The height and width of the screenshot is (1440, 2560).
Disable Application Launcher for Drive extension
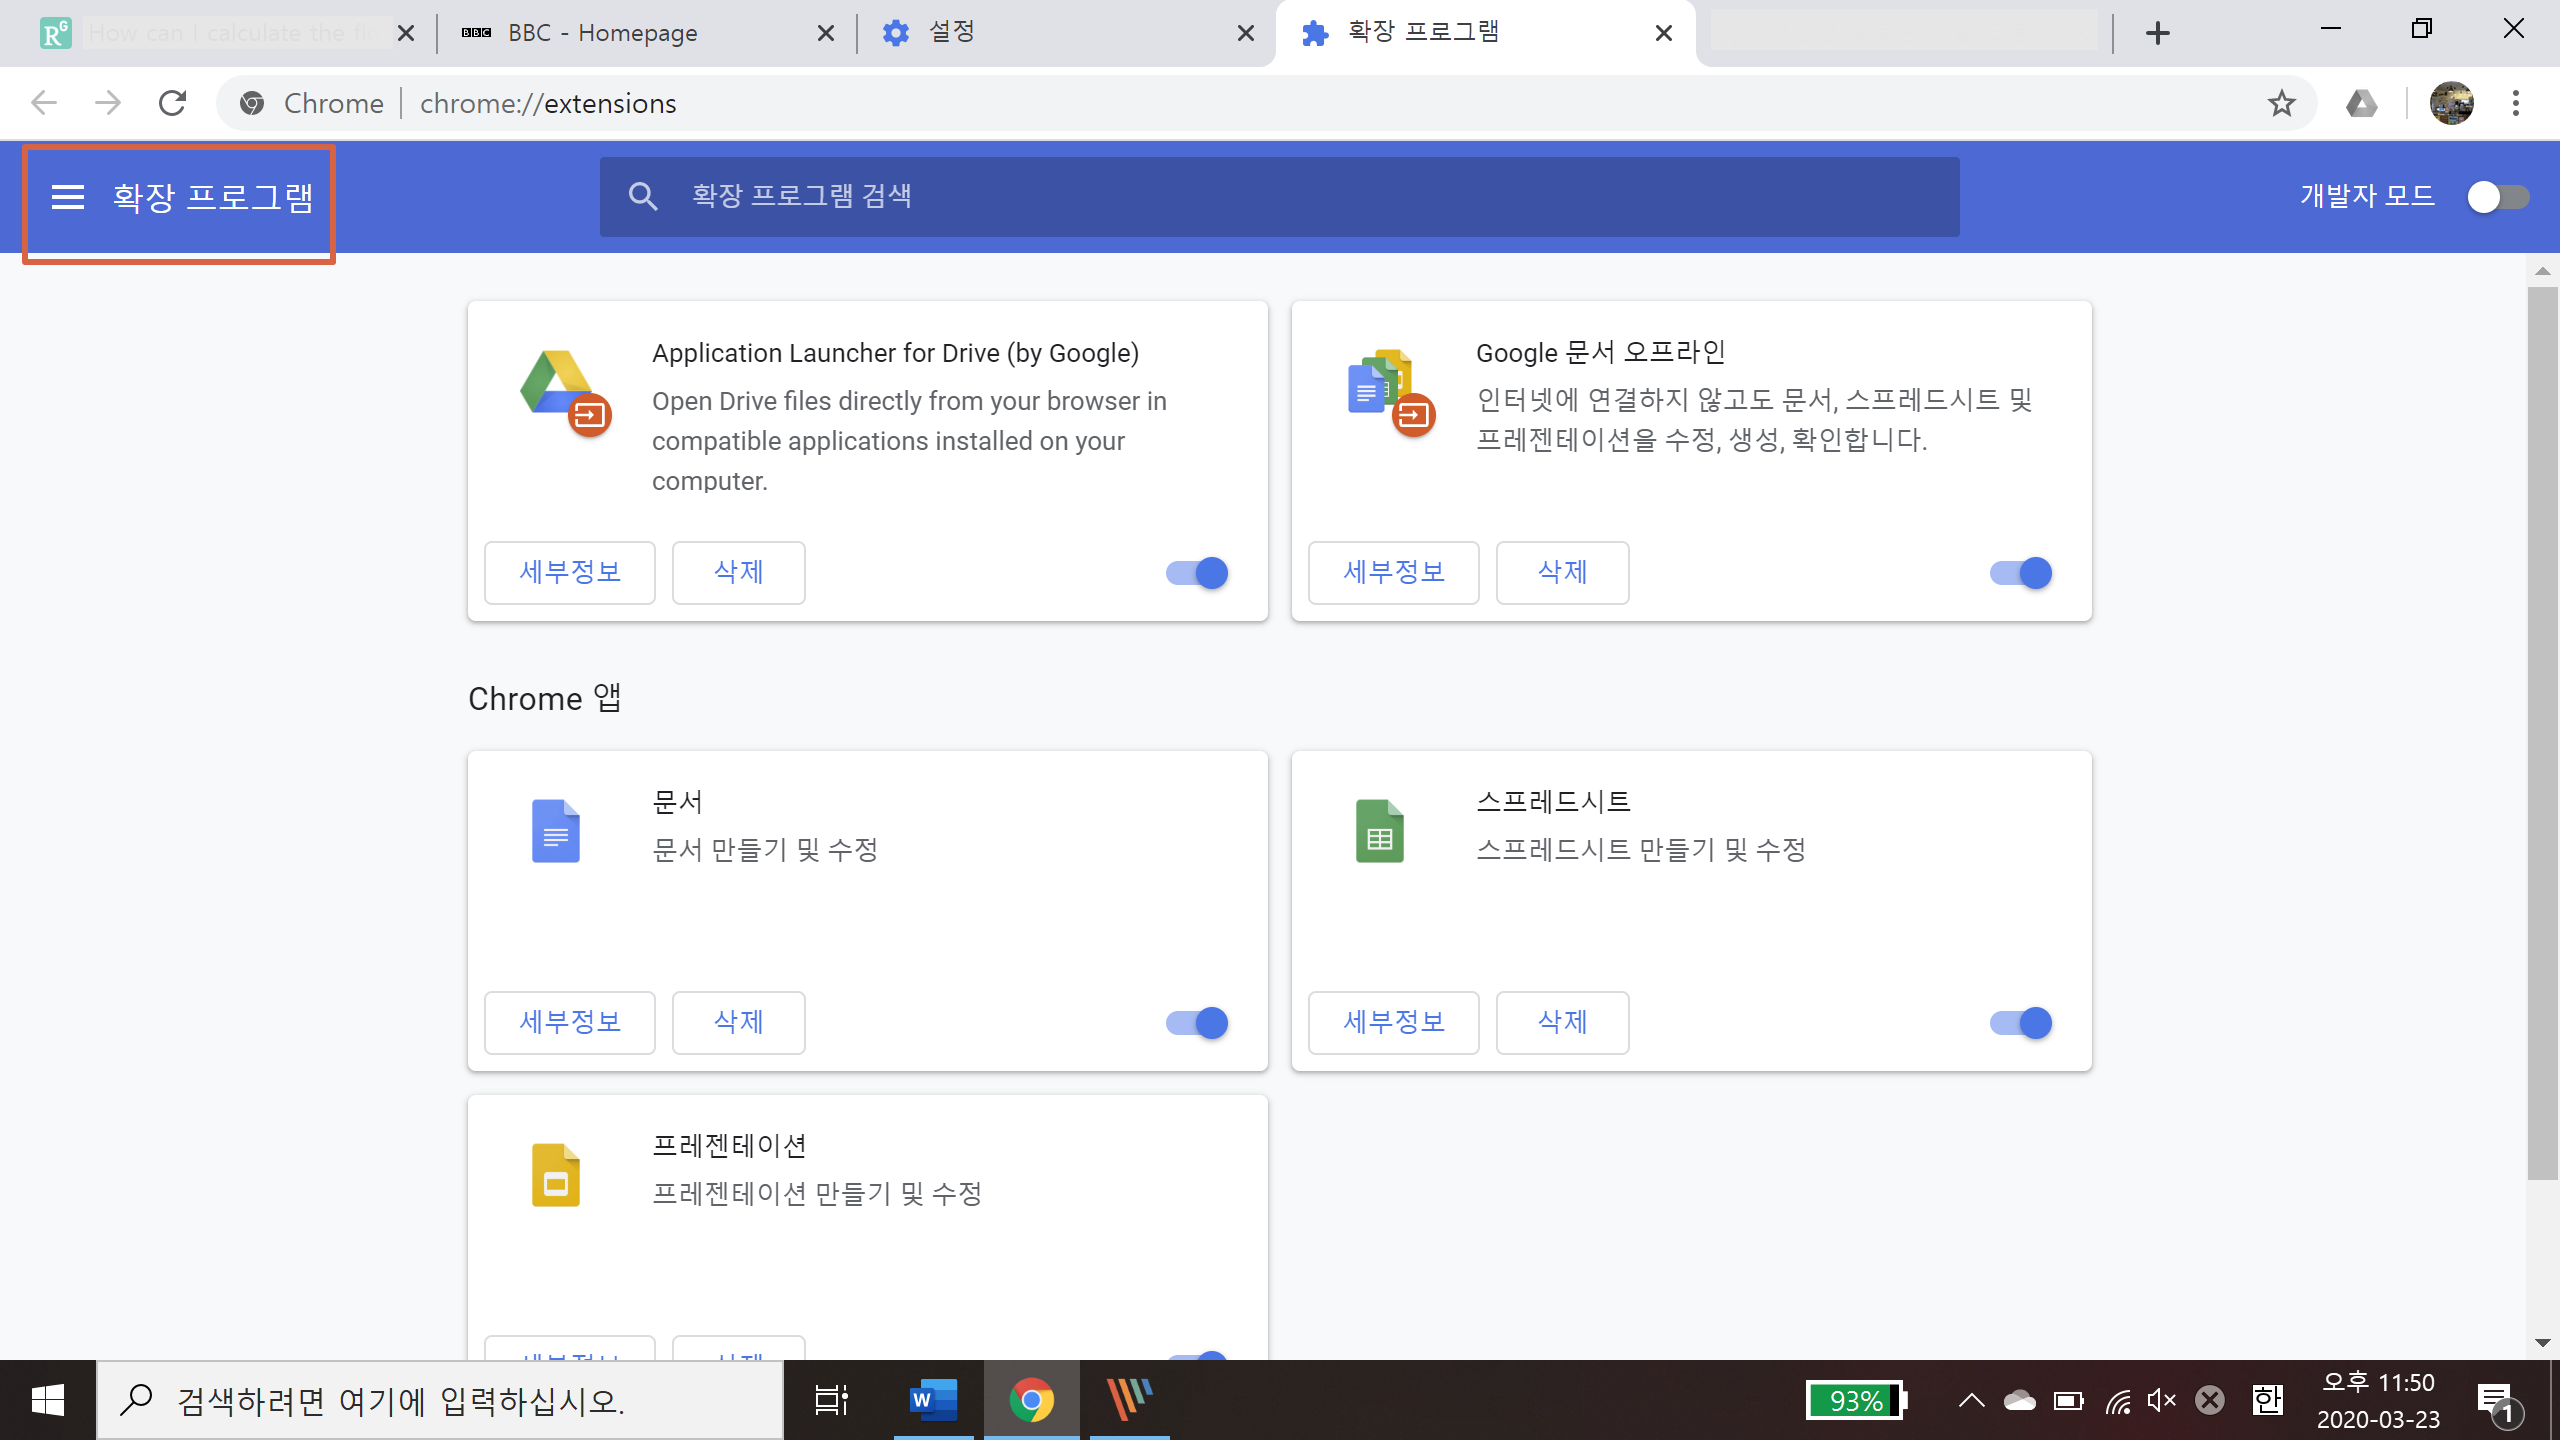(1198, 573)
